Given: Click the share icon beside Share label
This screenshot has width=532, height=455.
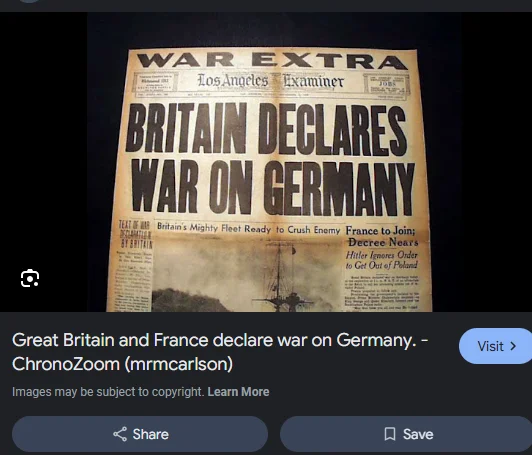Looking at the screenshot, I should [x=120, y=434].
